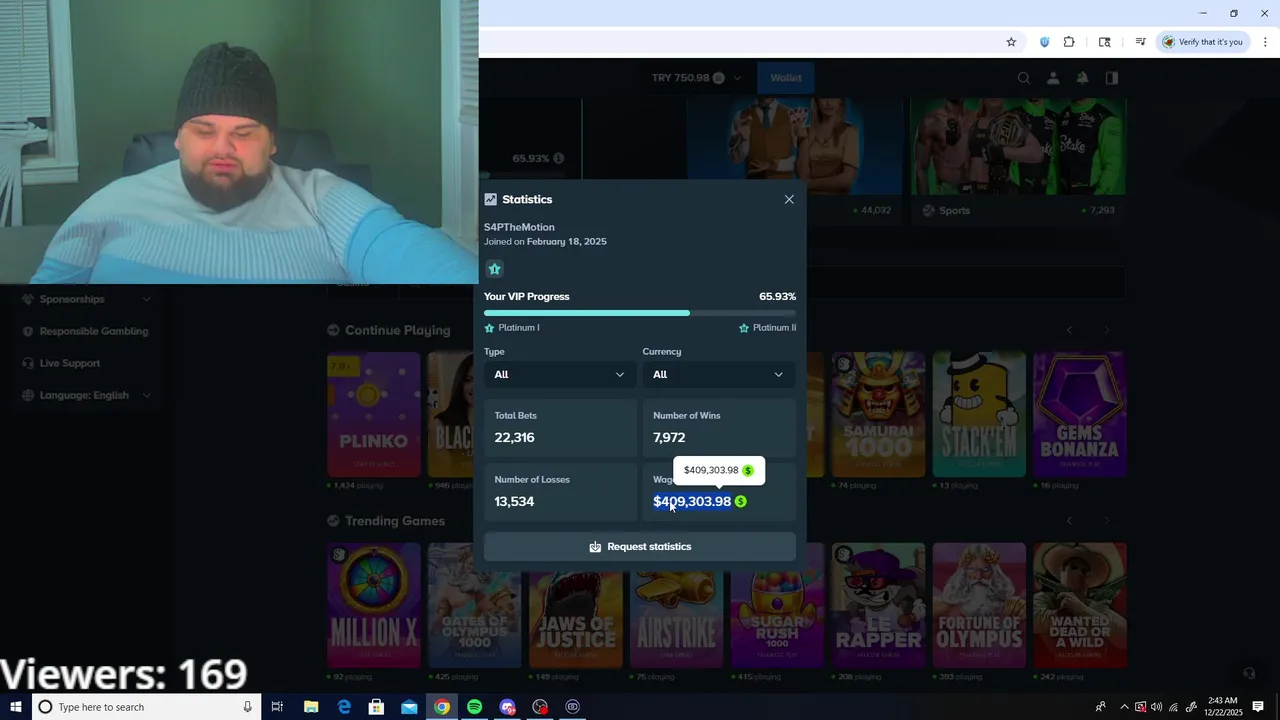Click the Request statistics button
The image size is (1280, 720).
pyautogui.click(x=640, y=546)
